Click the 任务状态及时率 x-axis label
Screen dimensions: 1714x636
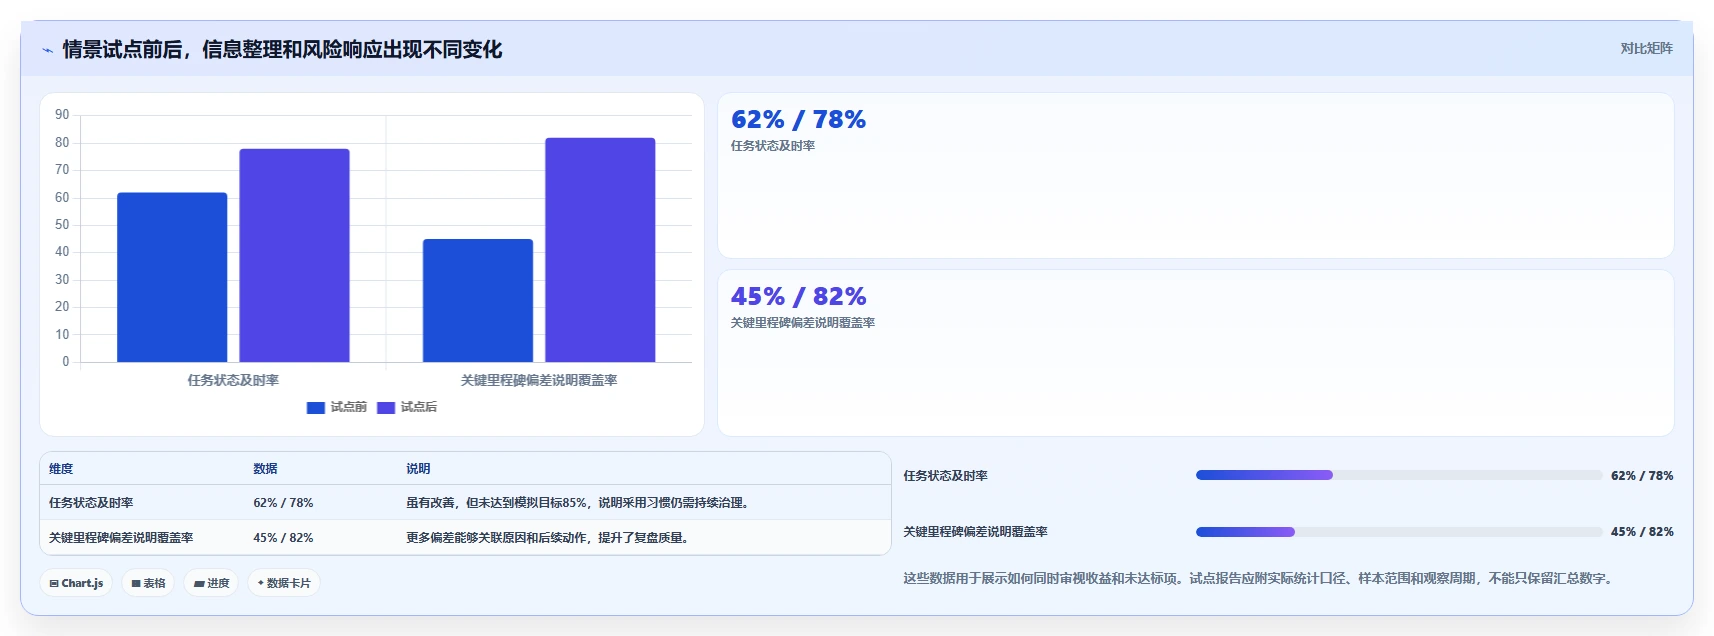coord(233,380)
